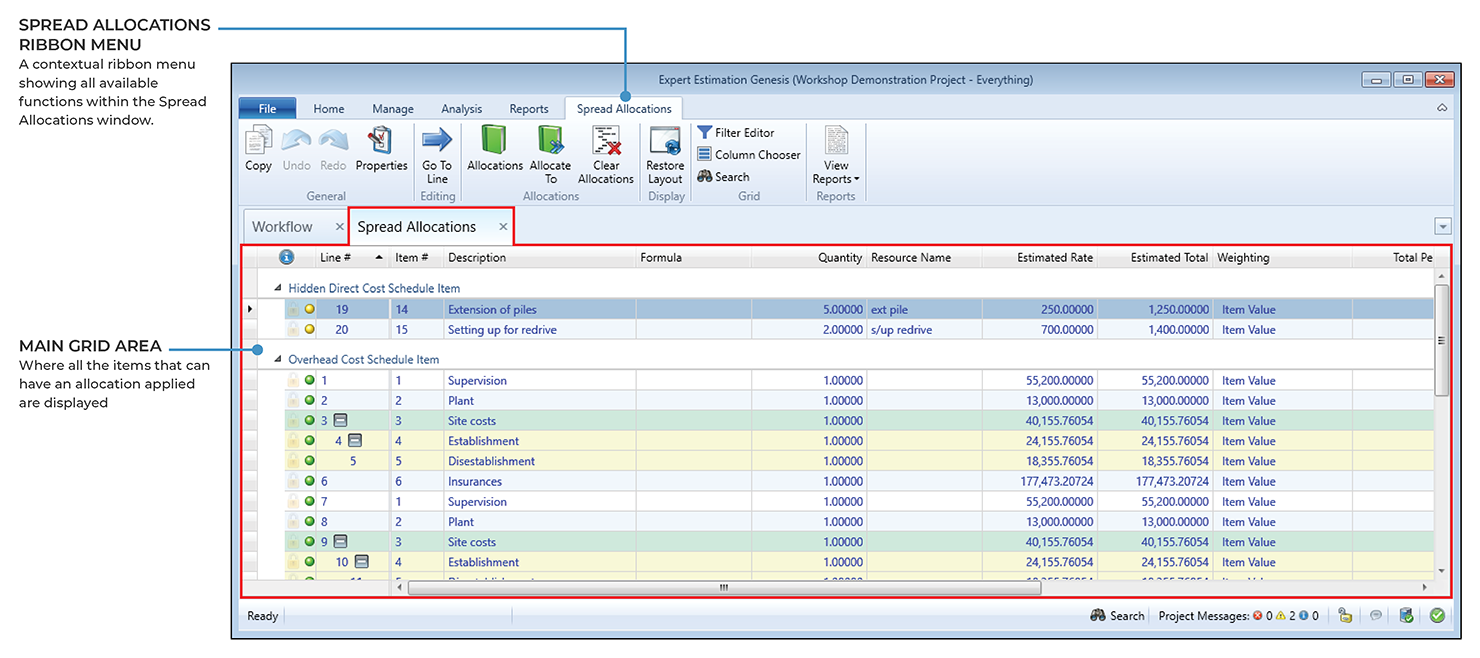Toggle the green status dot for Supervision line 1
The width and height of the screenshot is (1480, 658).
coord(310,380)
